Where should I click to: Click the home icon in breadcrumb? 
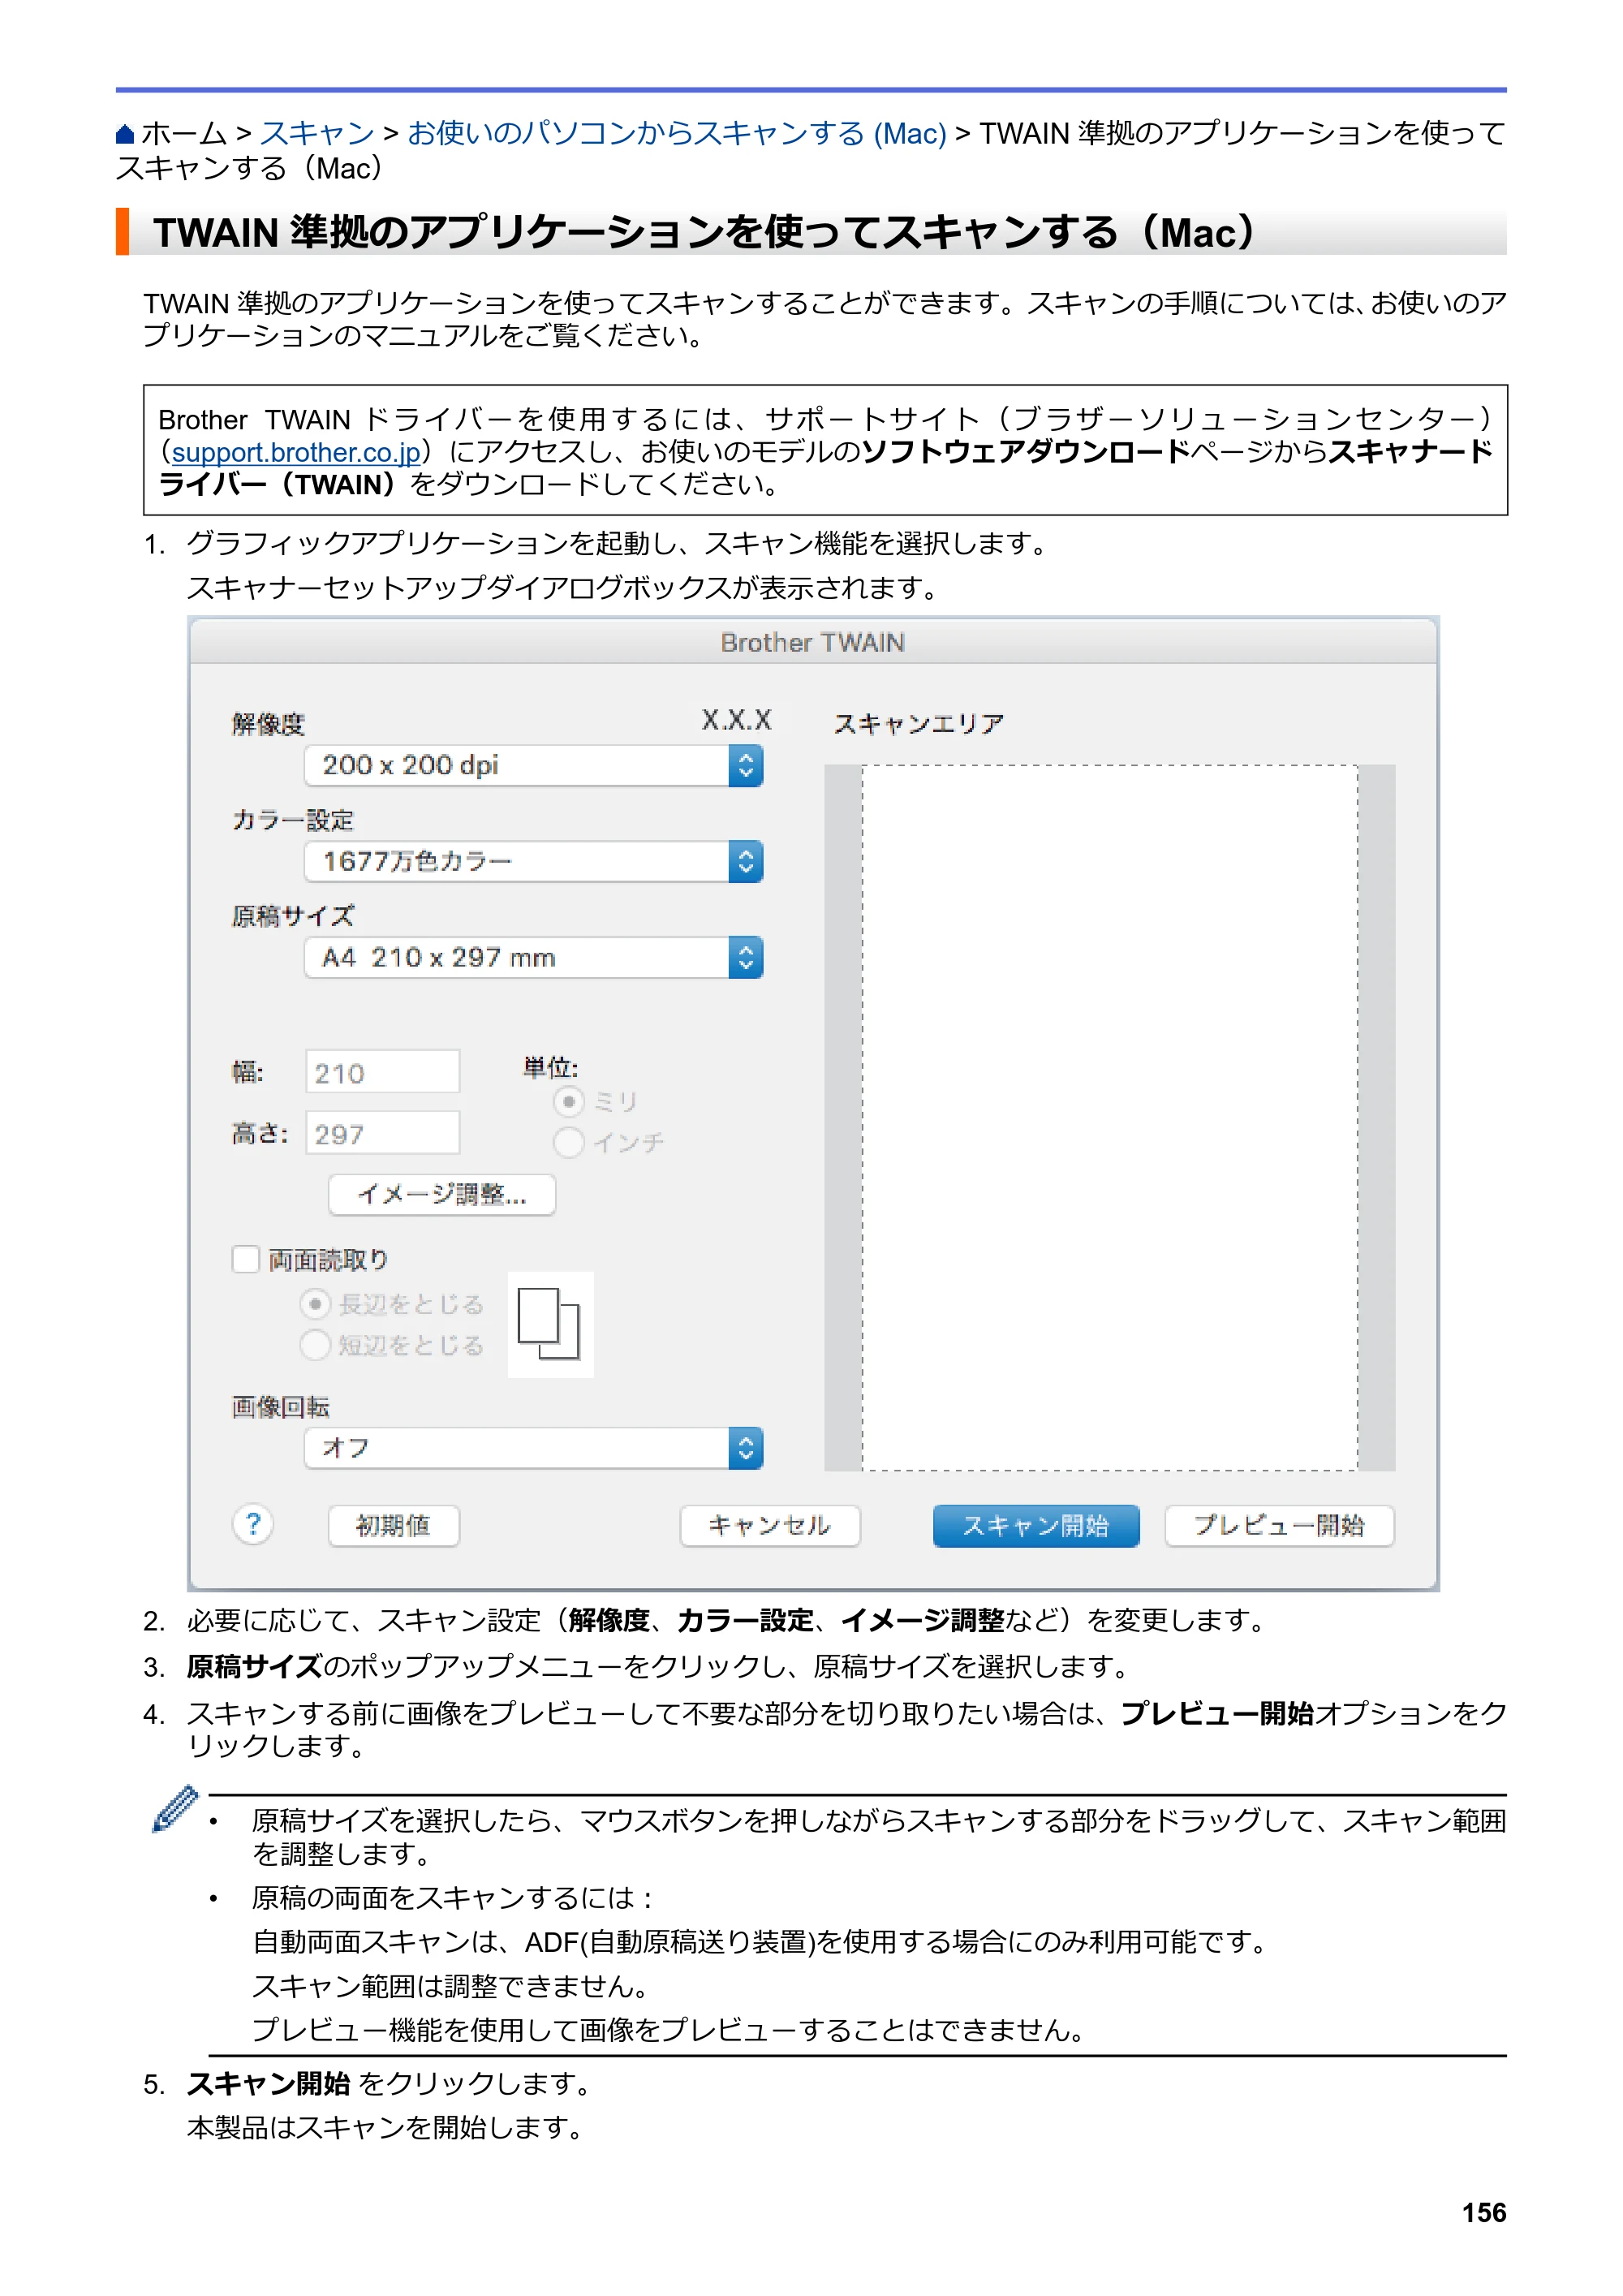[x=125, y=134]
